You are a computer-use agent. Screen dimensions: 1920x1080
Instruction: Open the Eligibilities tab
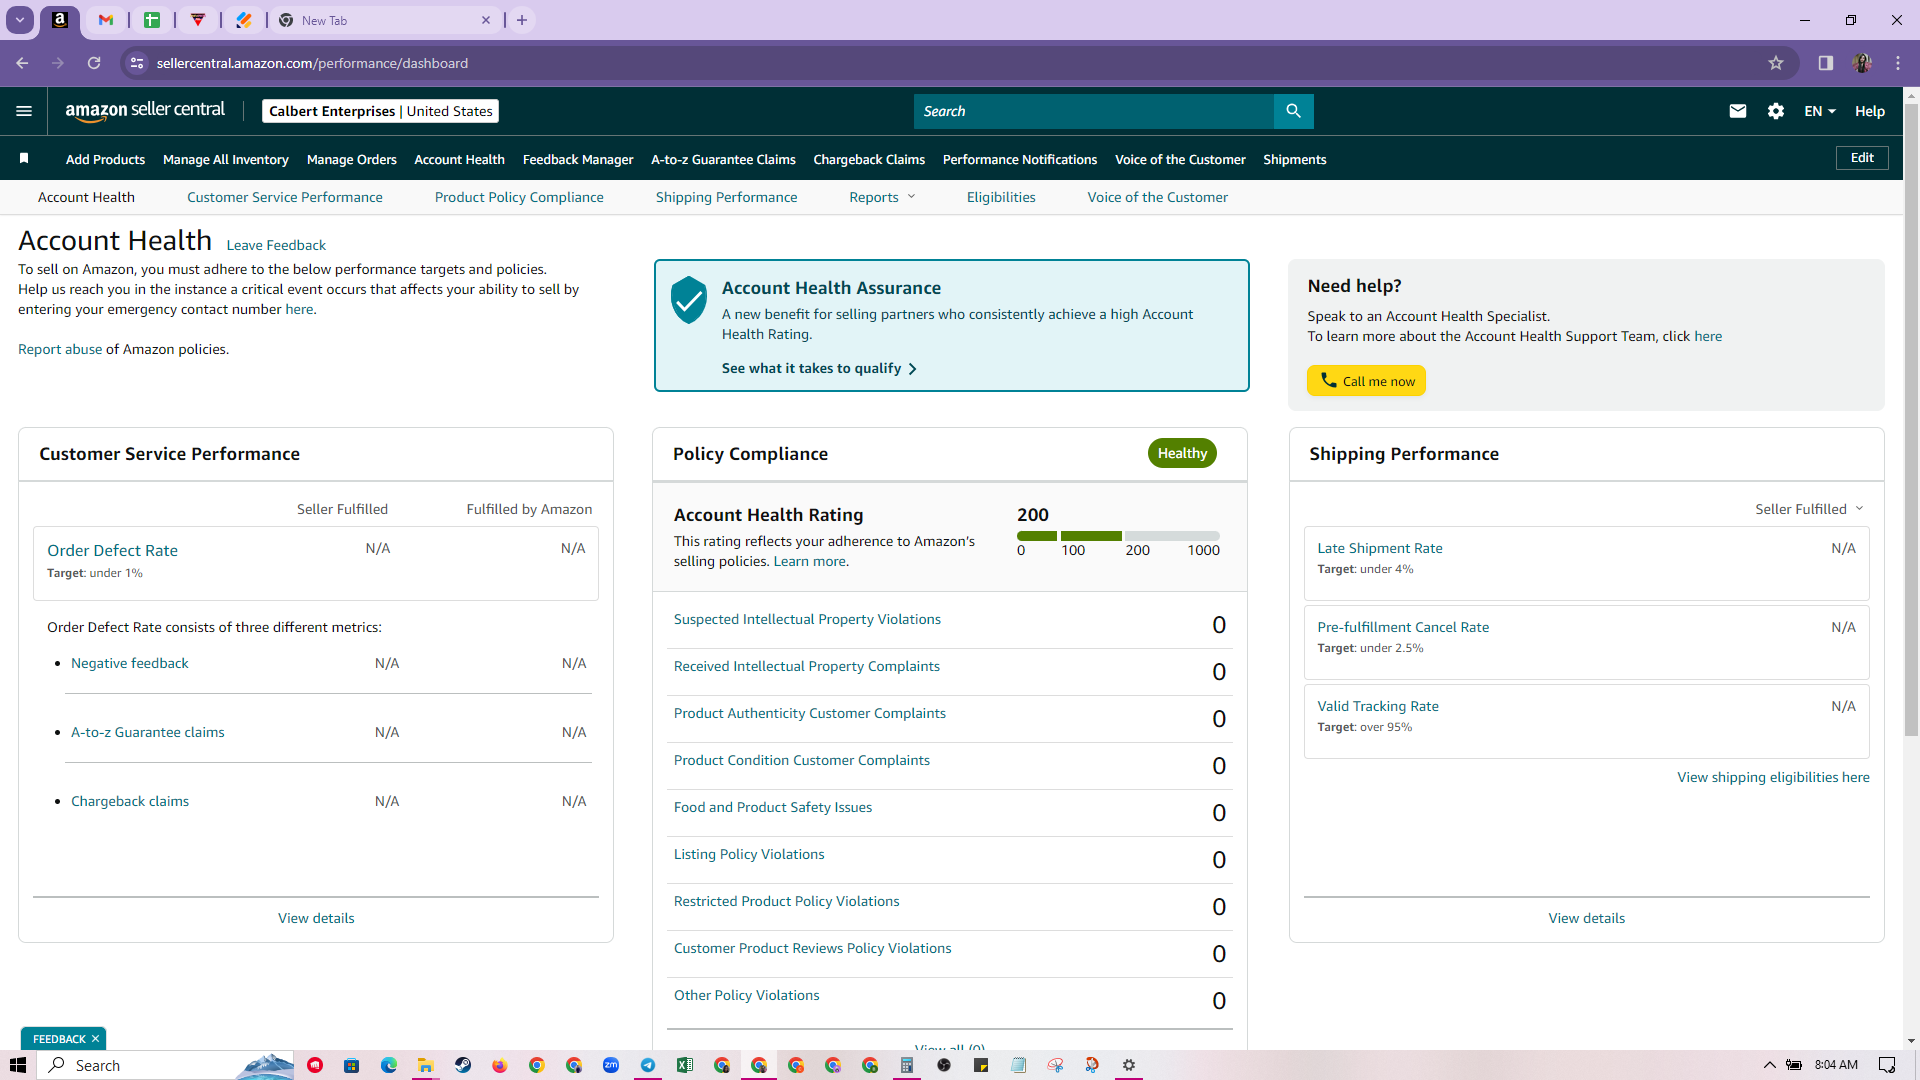point(1001,197)
